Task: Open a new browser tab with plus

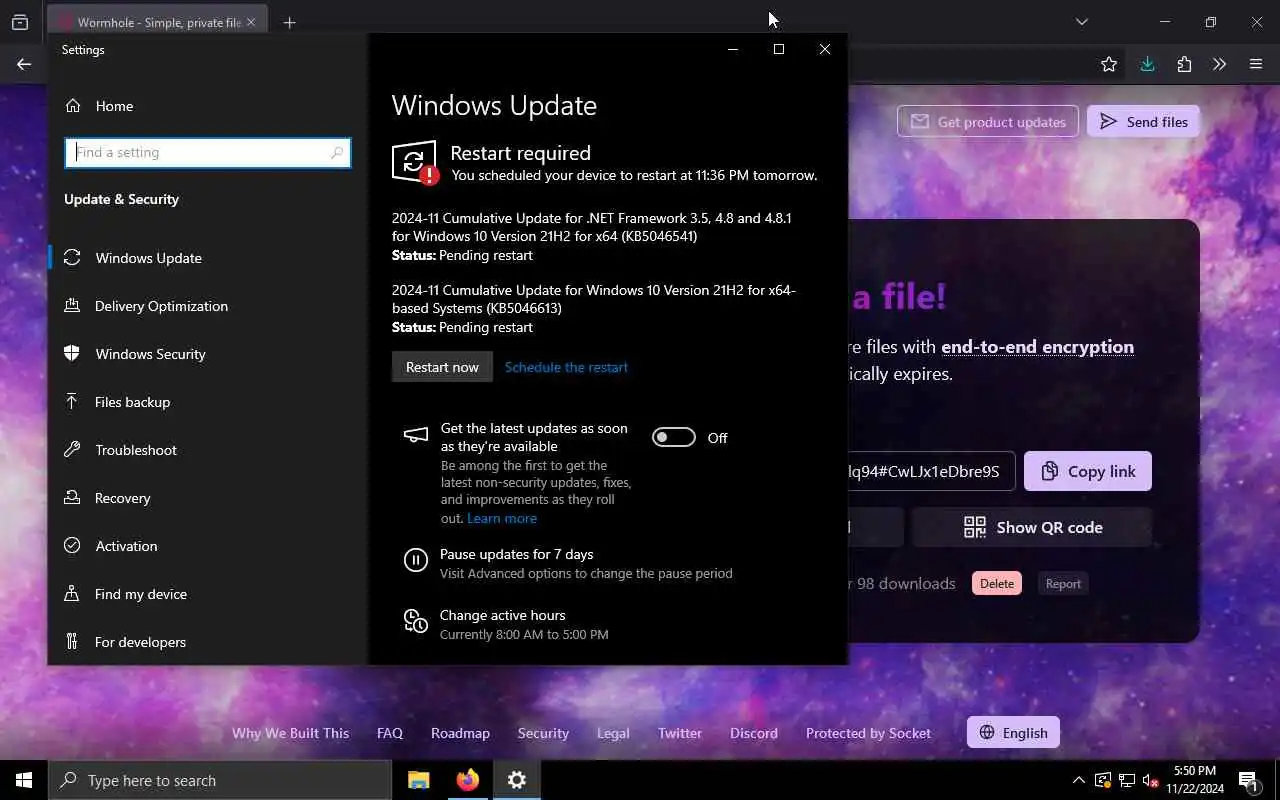Action: coord(289,22)
